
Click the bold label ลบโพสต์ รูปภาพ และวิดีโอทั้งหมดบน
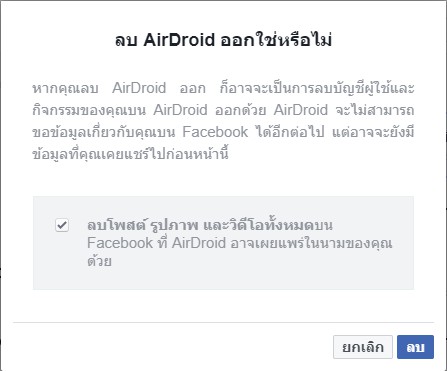210,225
